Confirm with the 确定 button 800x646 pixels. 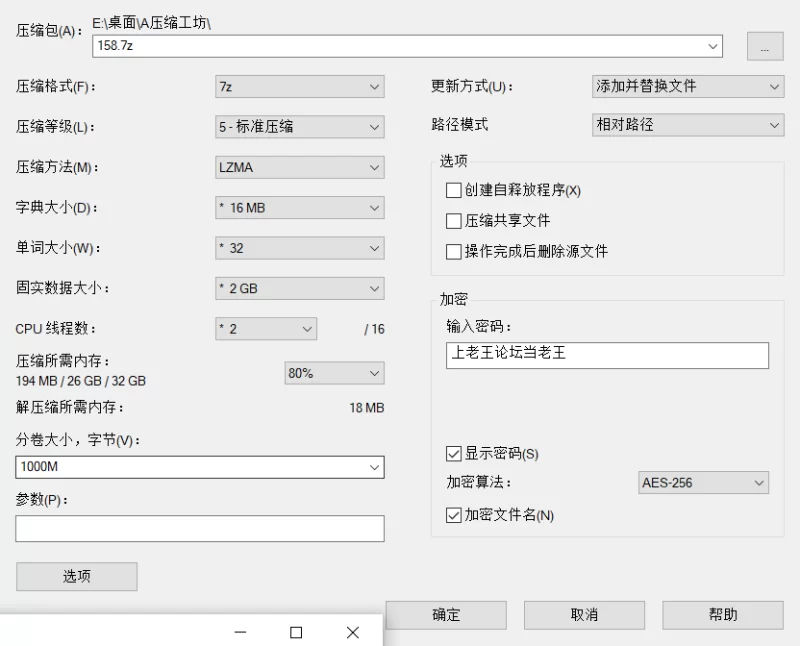point(446,615)
